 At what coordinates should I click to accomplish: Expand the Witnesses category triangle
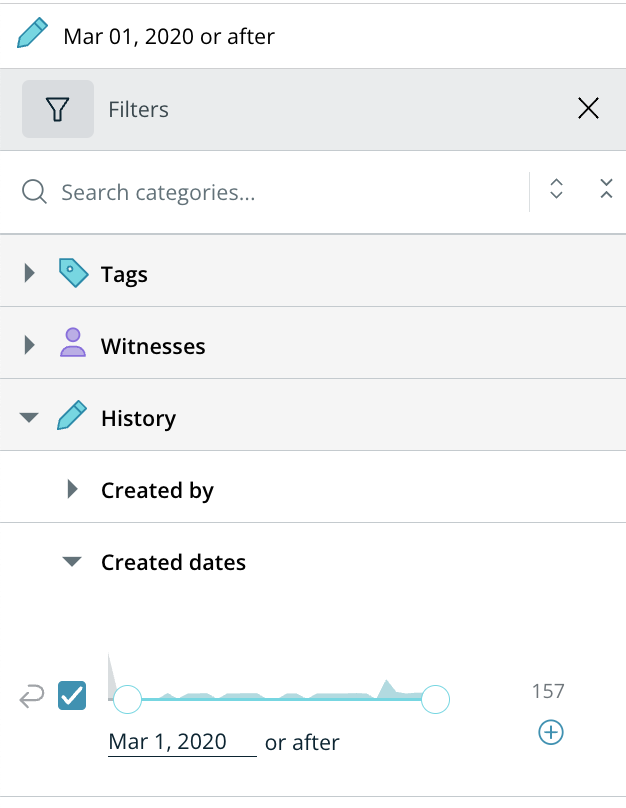(x=29, y=345)
